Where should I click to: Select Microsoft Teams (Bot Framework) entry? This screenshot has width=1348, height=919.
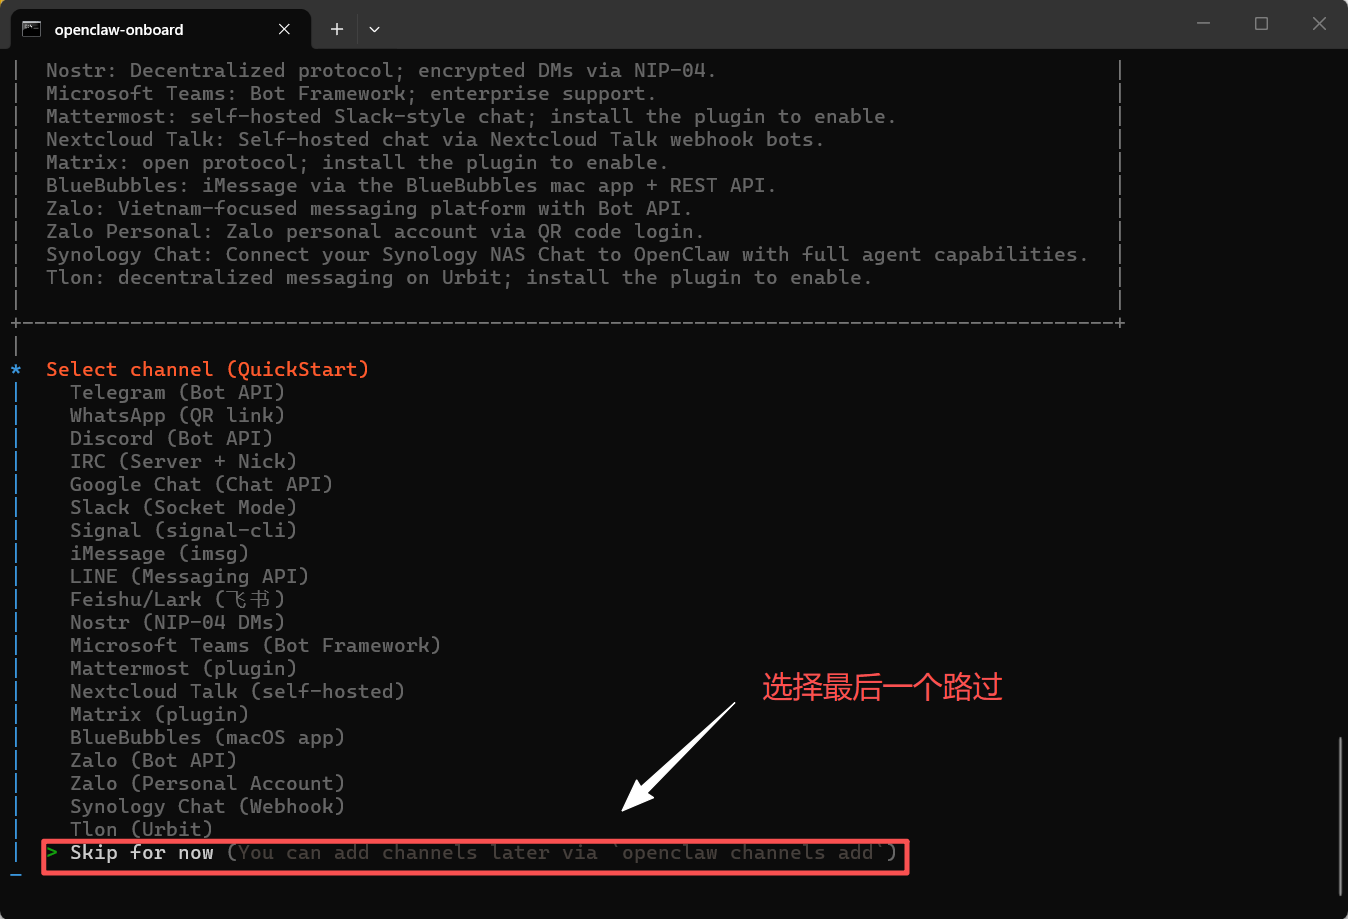pos(255,645)
